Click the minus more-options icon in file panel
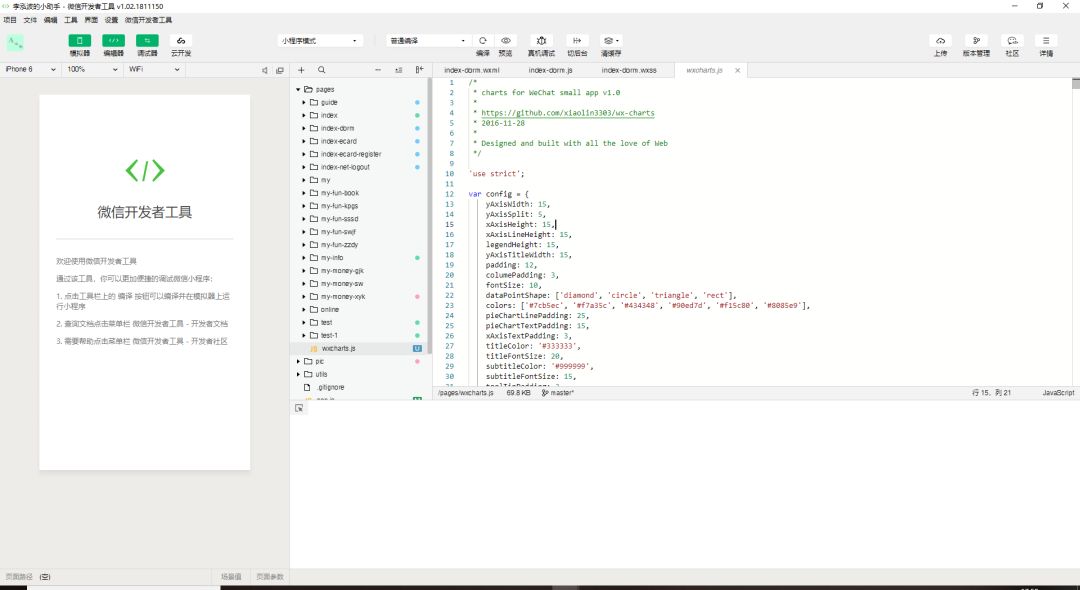 click(x=377, y=70)
